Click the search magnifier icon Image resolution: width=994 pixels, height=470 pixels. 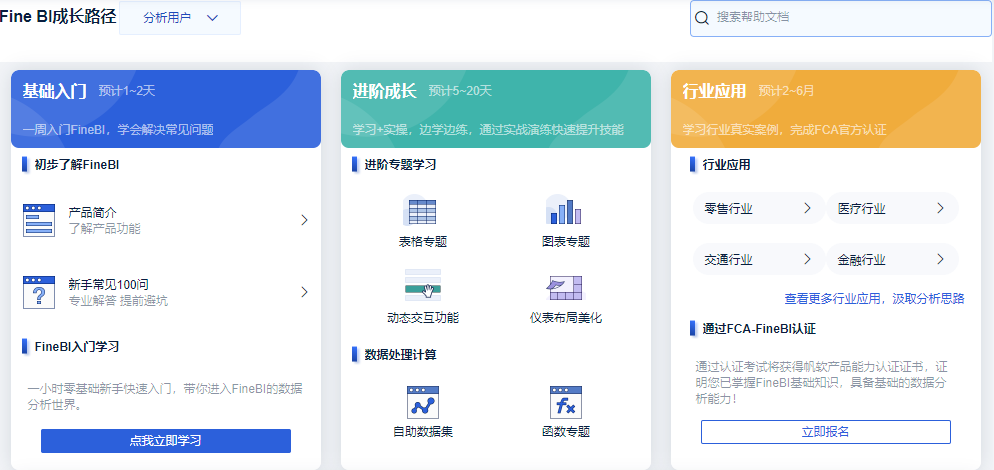702,18
